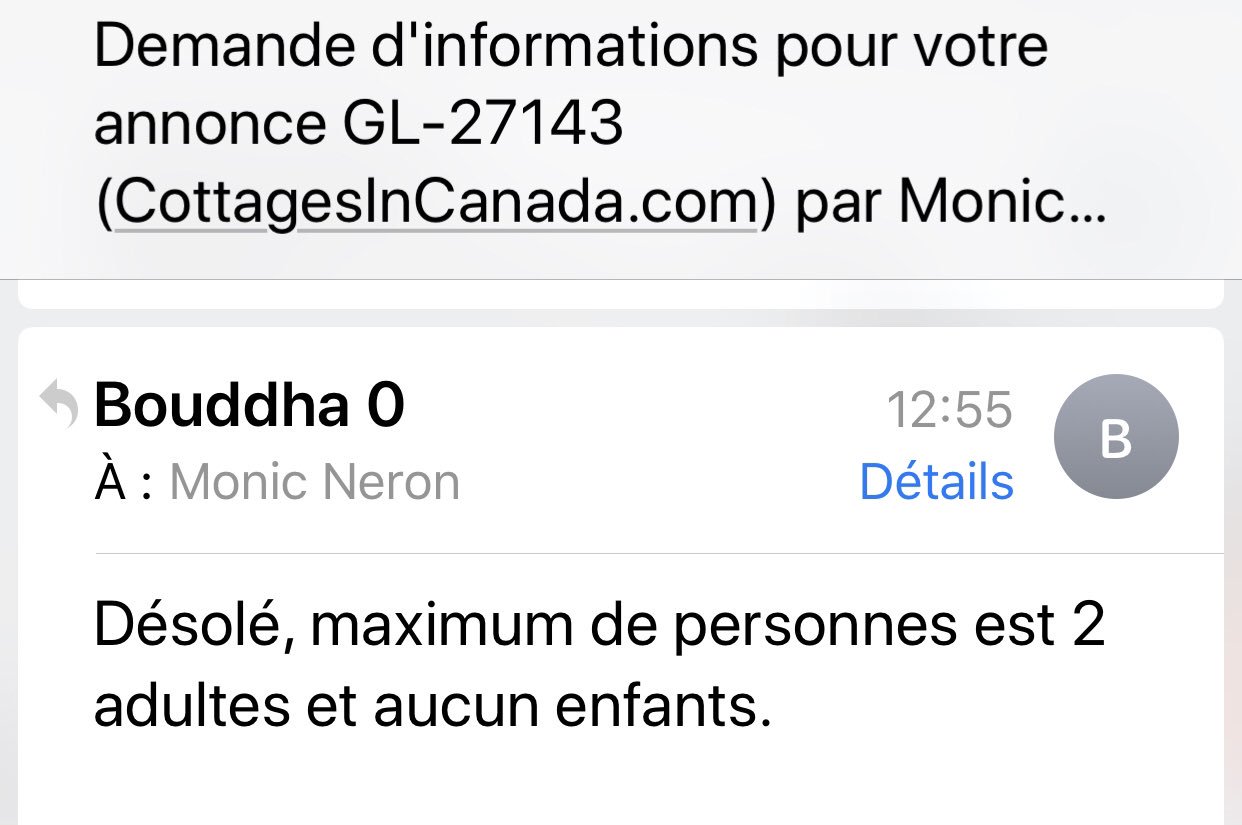The width and height of the screenshot is (1242, 825).
Task: Tap "adultes et aucun enfants" line
Action: (x=433, y=706)
